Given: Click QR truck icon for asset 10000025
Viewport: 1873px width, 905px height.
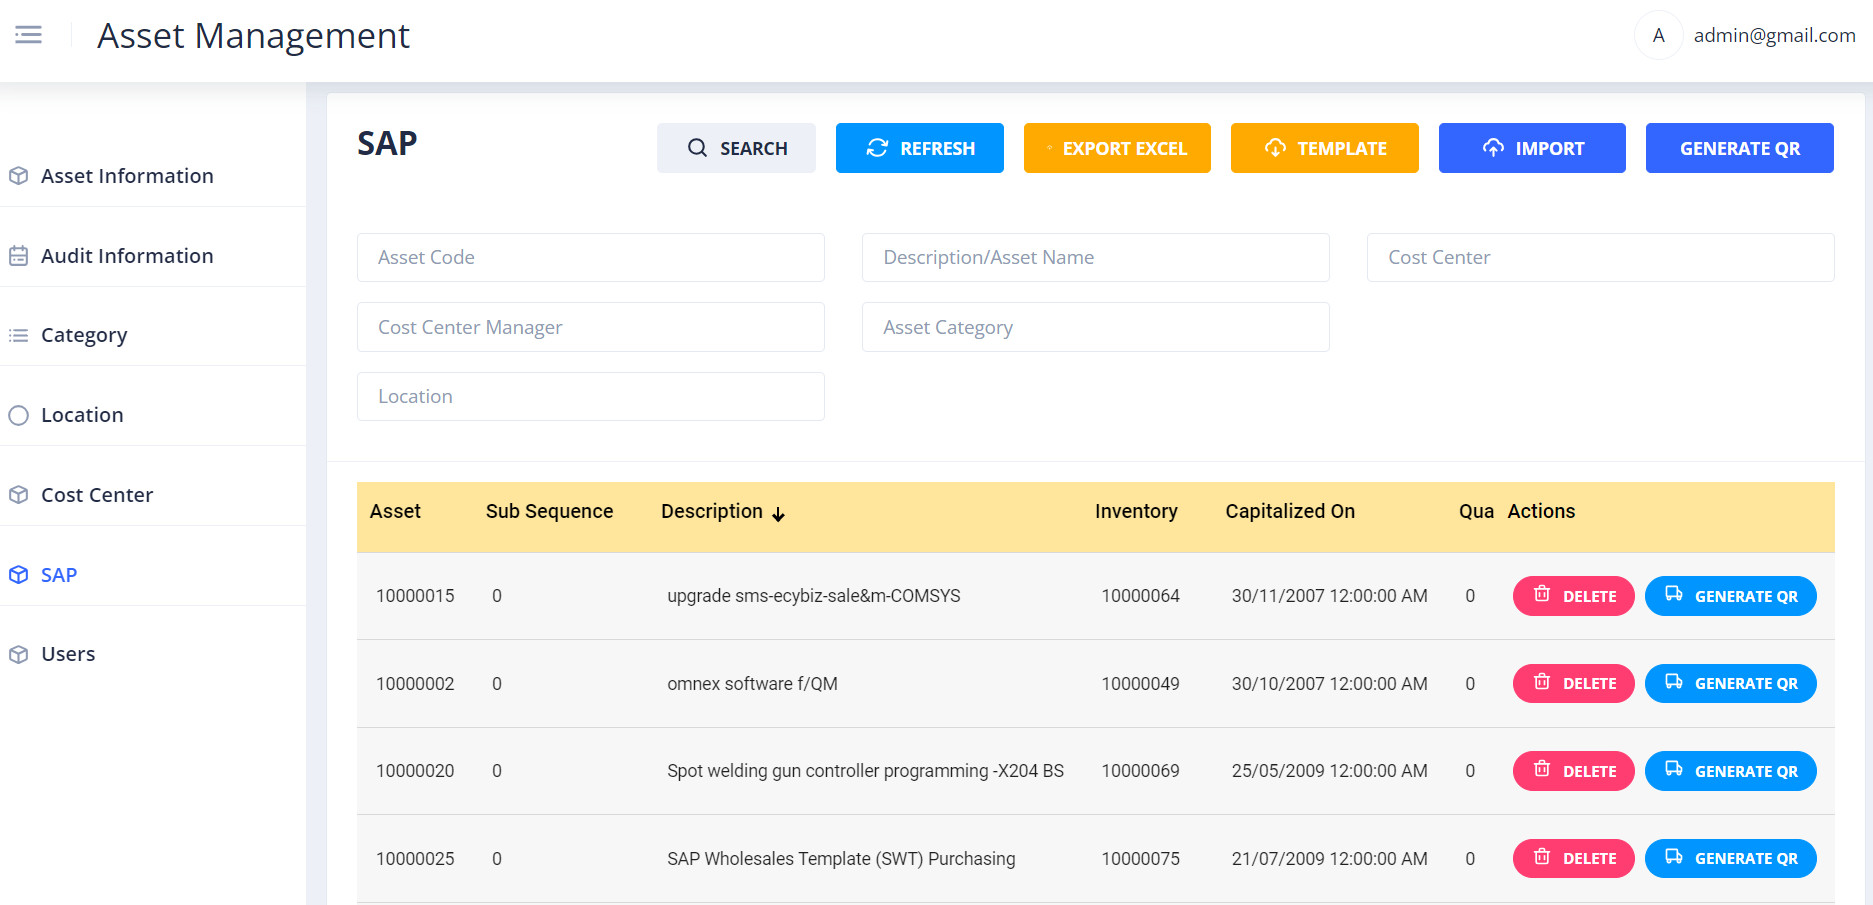Looking at the screenshot, I should [1674, 857].
